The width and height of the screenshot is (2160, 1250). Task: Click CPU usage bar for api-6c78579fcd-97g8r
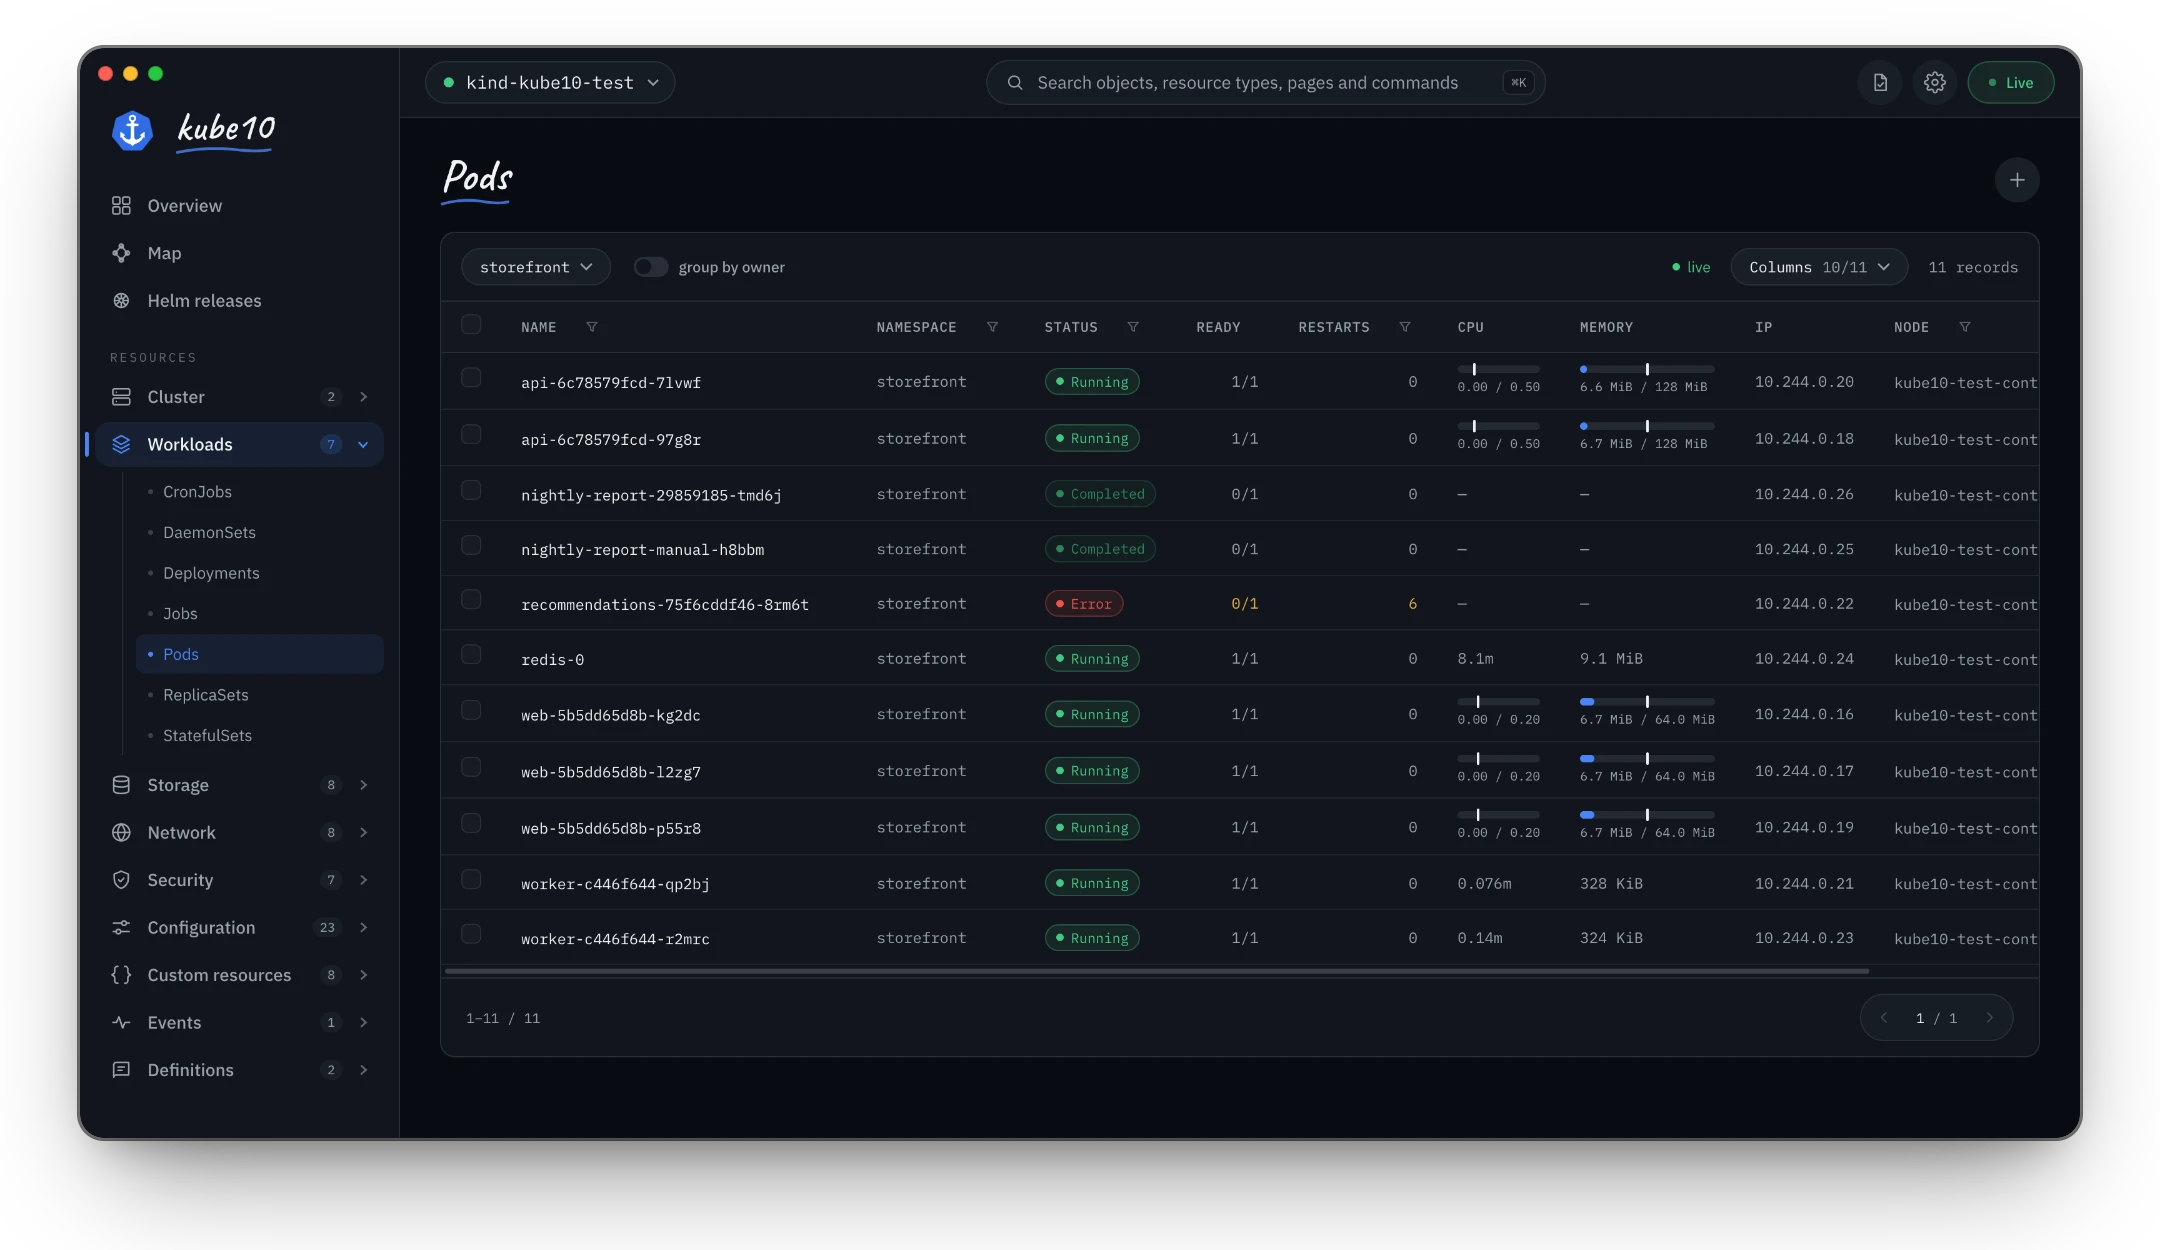pos(1498,426)
